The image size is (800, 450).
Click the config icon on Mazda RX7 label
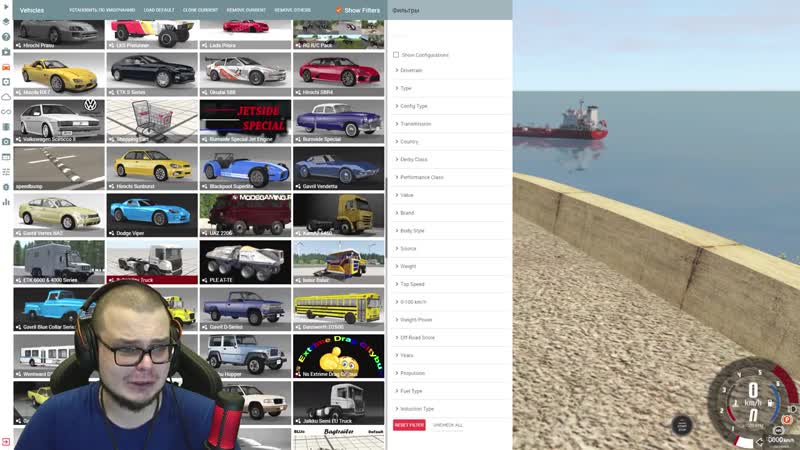click(x=18, y=92)
